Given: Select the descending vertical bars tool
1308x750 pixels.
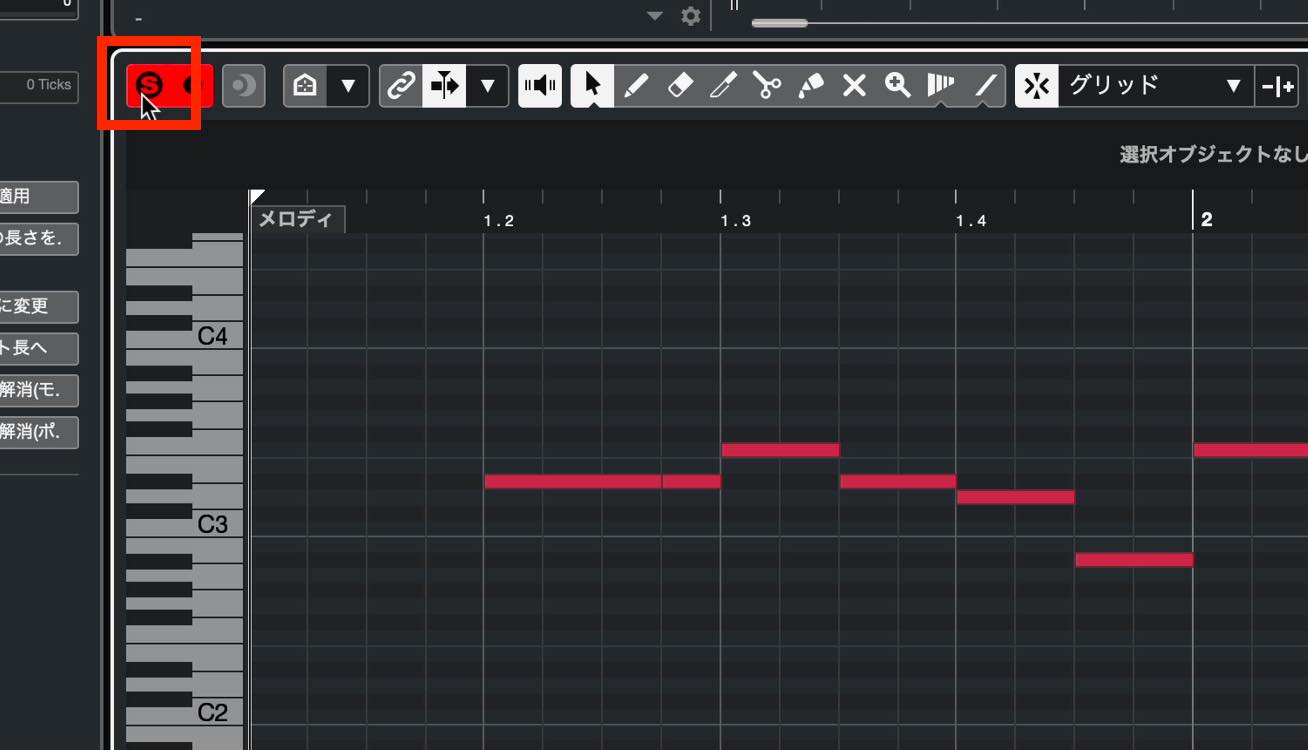Looking at the screenshot, I should coord(941,86).
